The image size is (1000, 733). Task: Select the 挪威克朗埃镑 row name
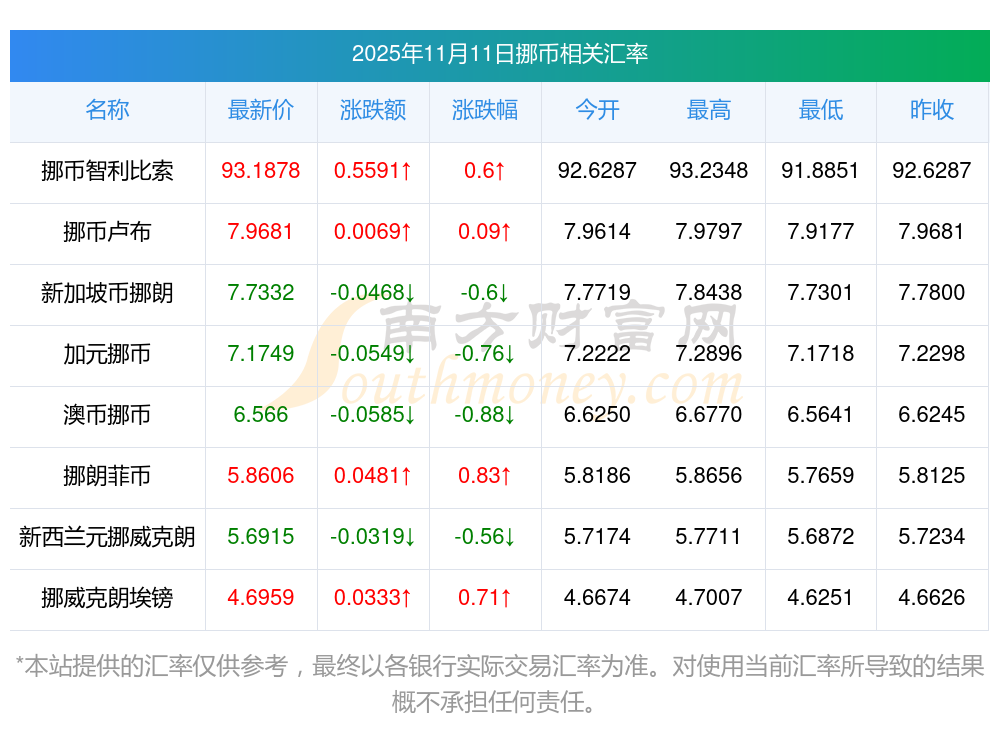(107, 598)
